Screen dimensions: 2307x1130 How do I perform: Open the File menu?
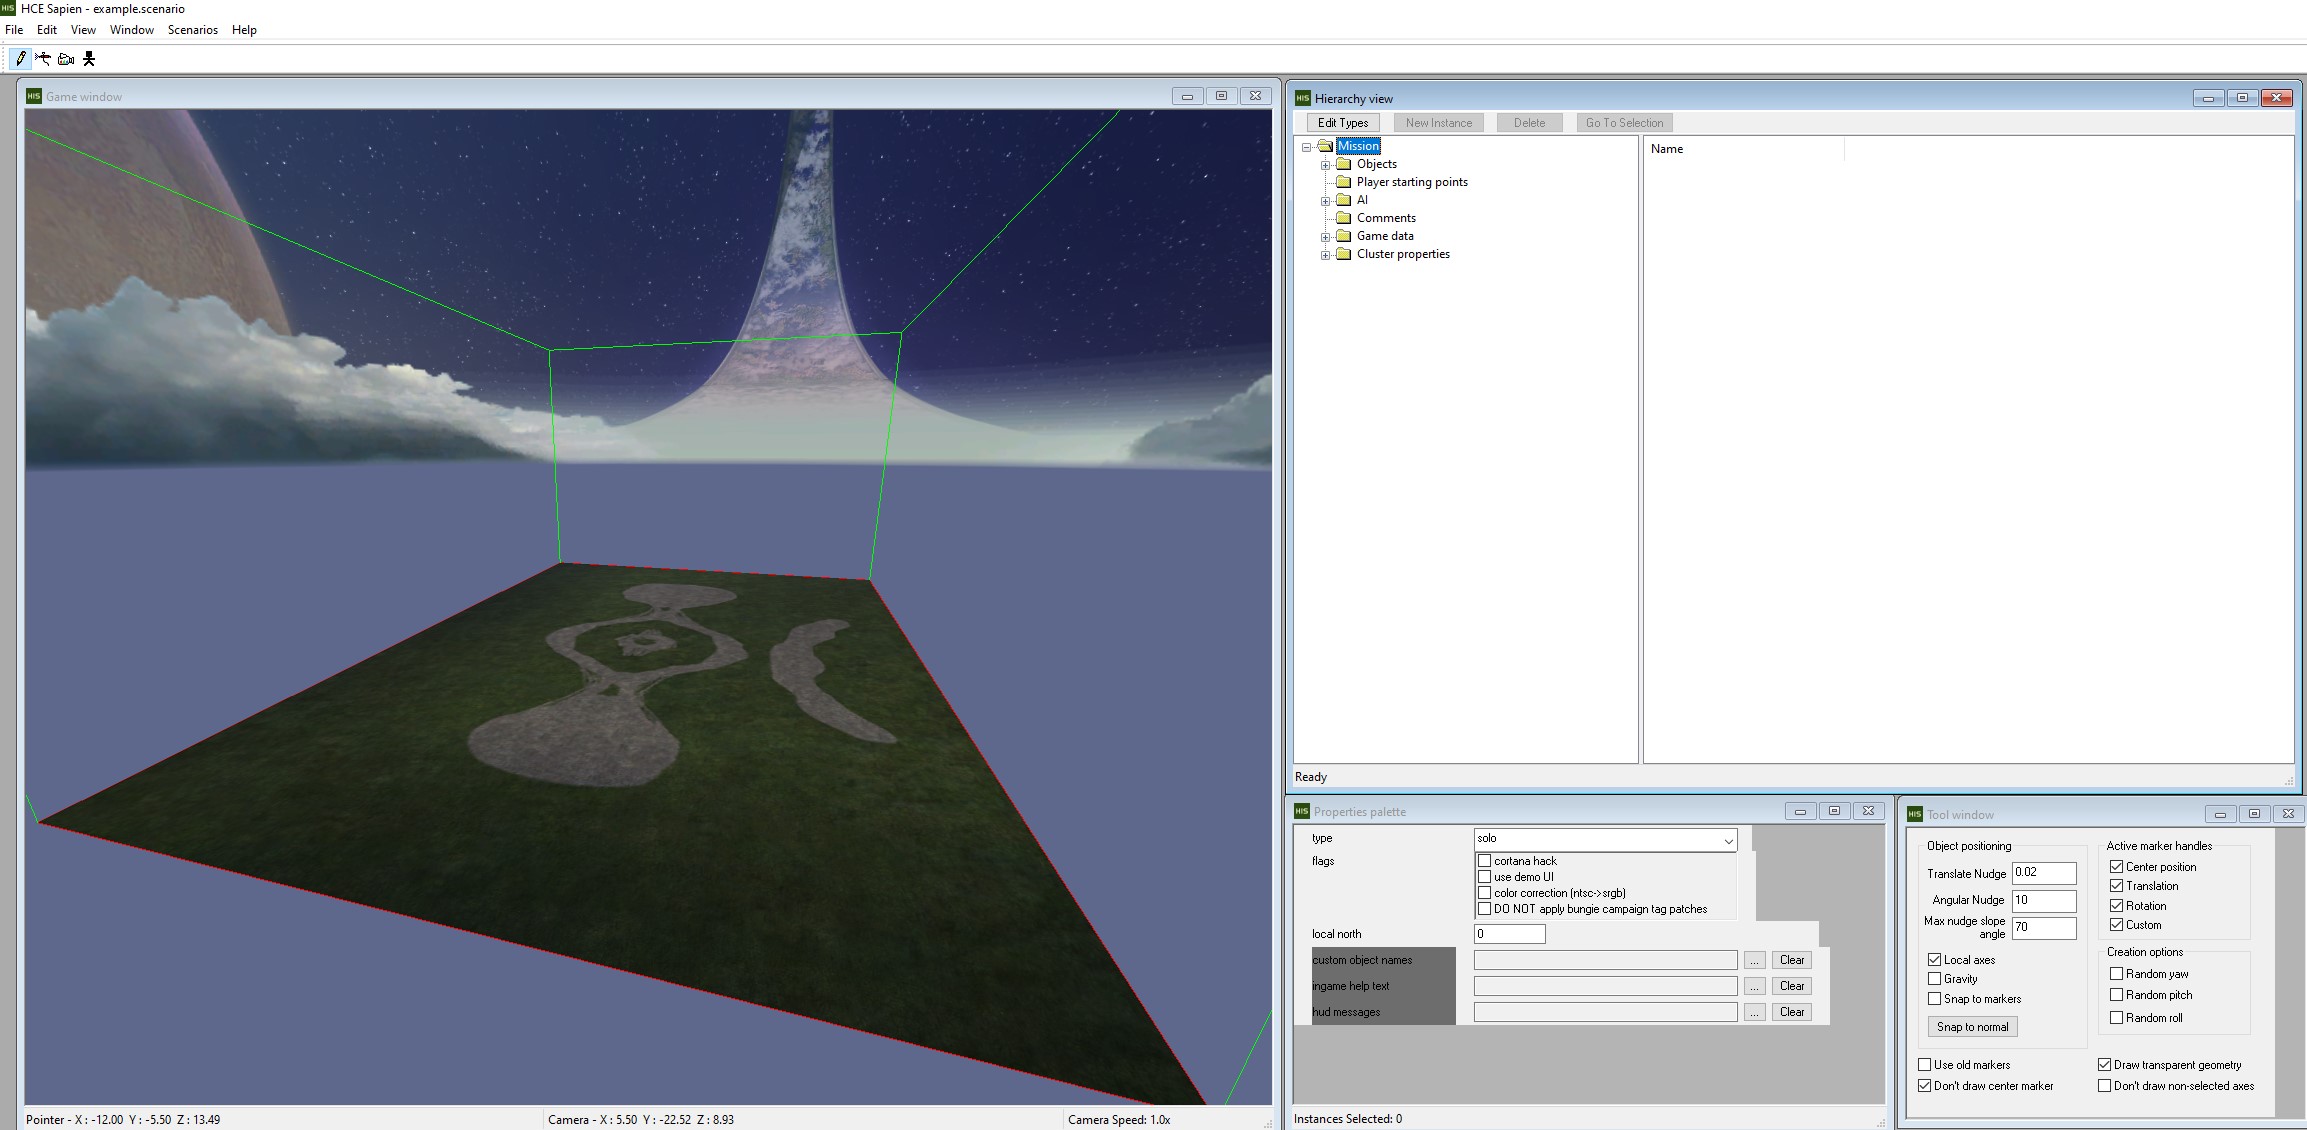pyautogui.click(x=14, y=30)
